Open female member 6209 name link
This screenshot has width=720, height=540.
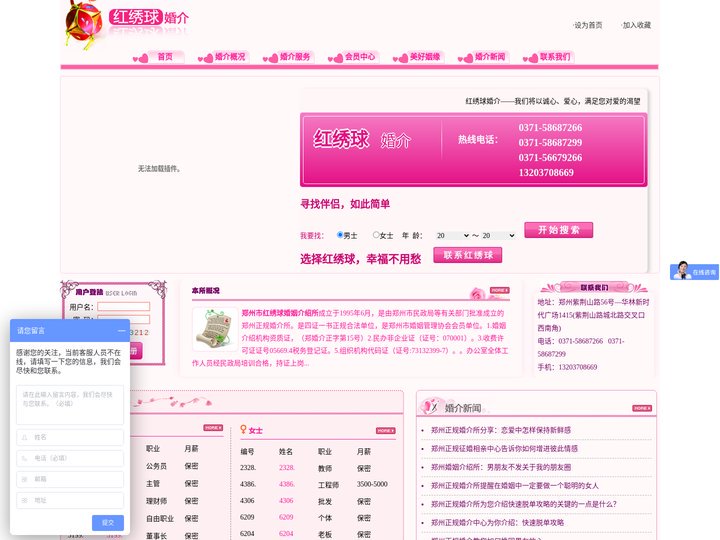pyautogui.click(x=286, y=517)
